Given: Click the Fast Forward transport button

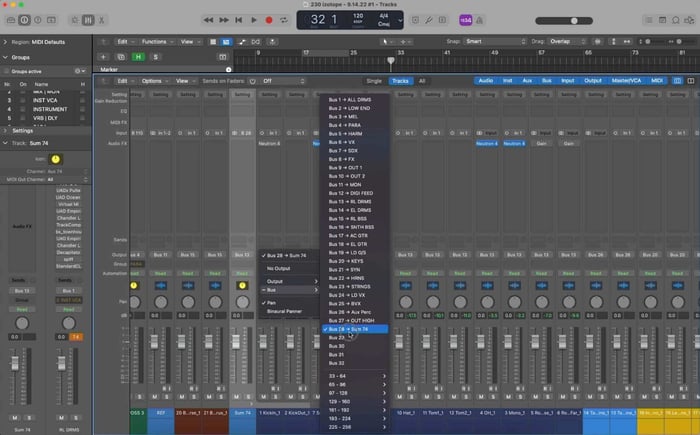Looking at the screenshot, I should (224, 20).
